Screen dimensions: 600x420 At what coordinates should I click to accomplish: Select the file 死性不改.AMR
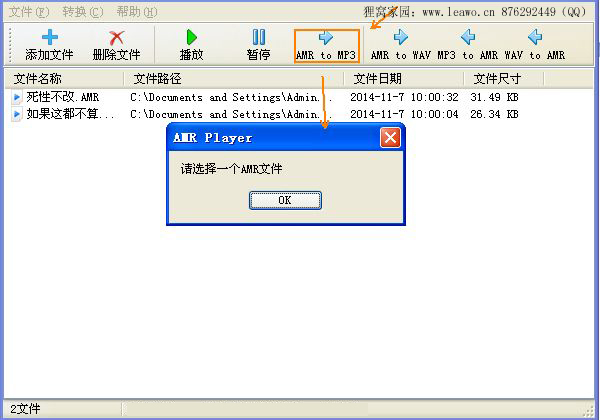(63, 97)
